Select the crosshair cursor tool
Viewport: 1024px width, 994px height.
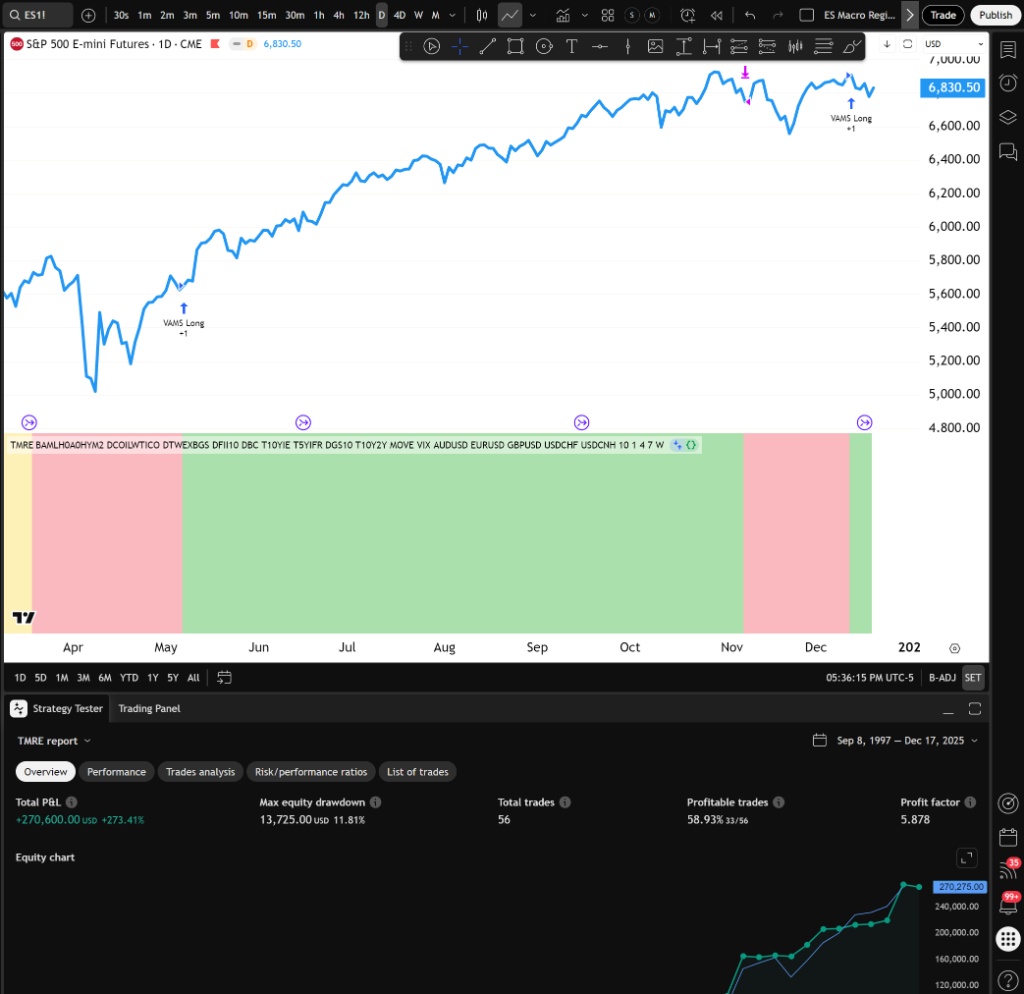(x=459, y=46)
